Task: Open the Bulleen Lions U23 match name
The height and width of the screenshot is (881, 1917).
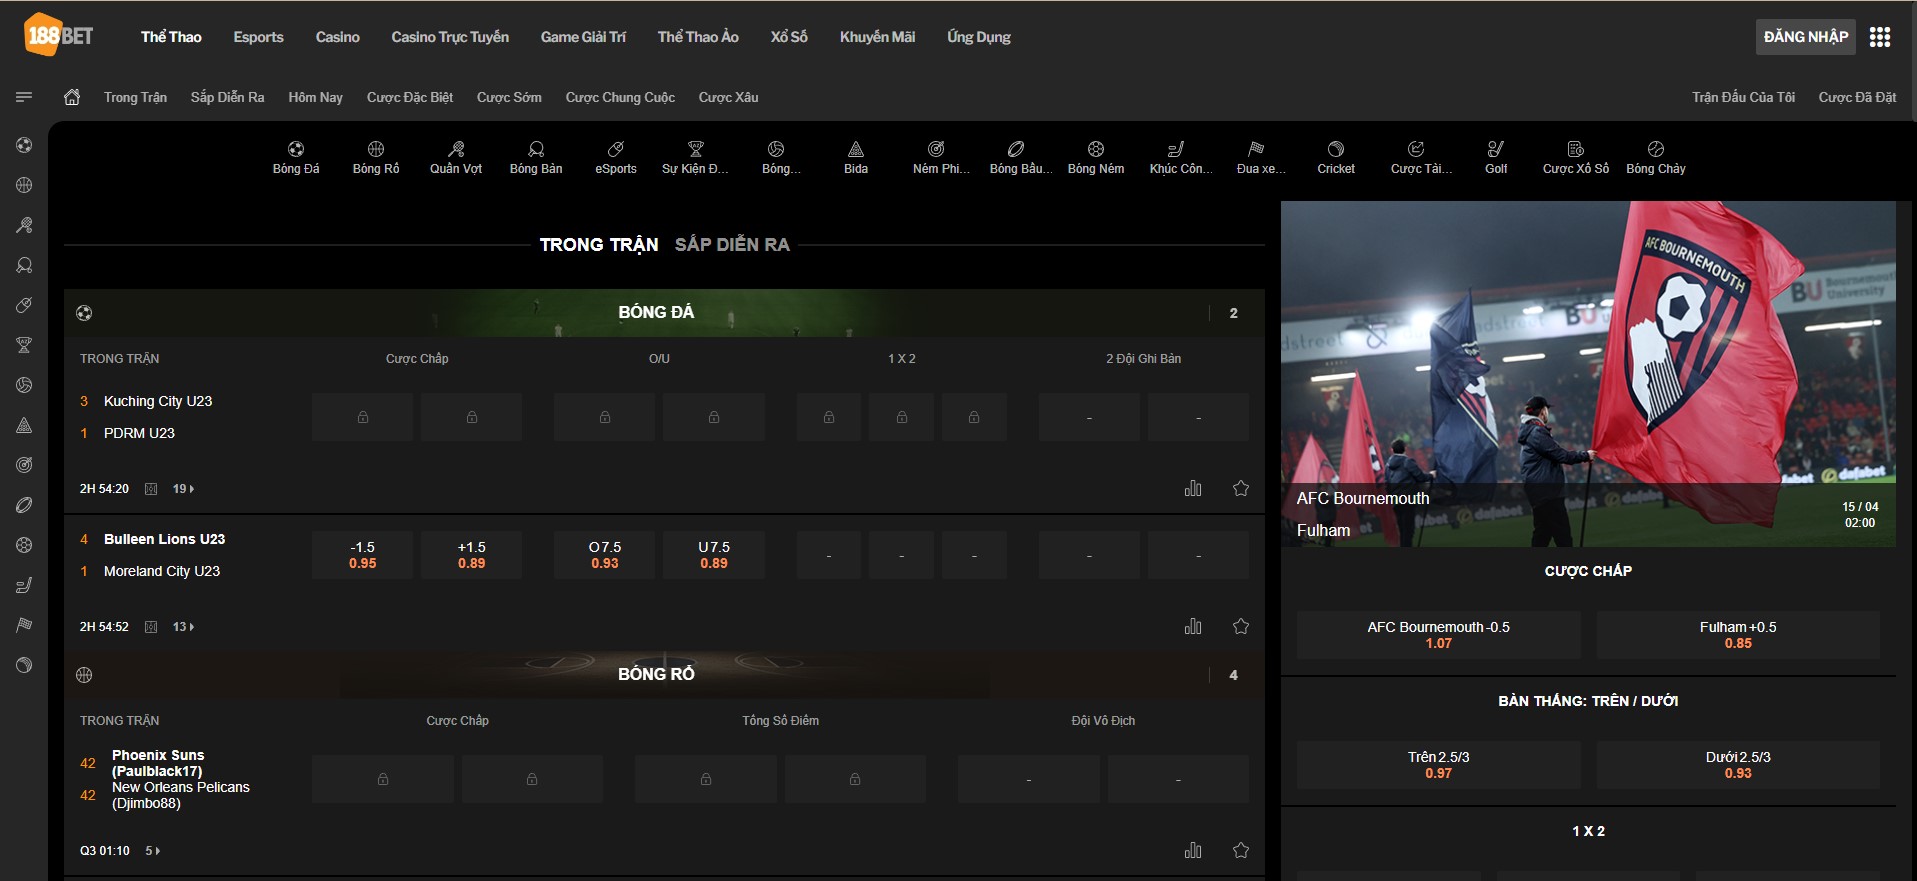Action: point(164,539)
